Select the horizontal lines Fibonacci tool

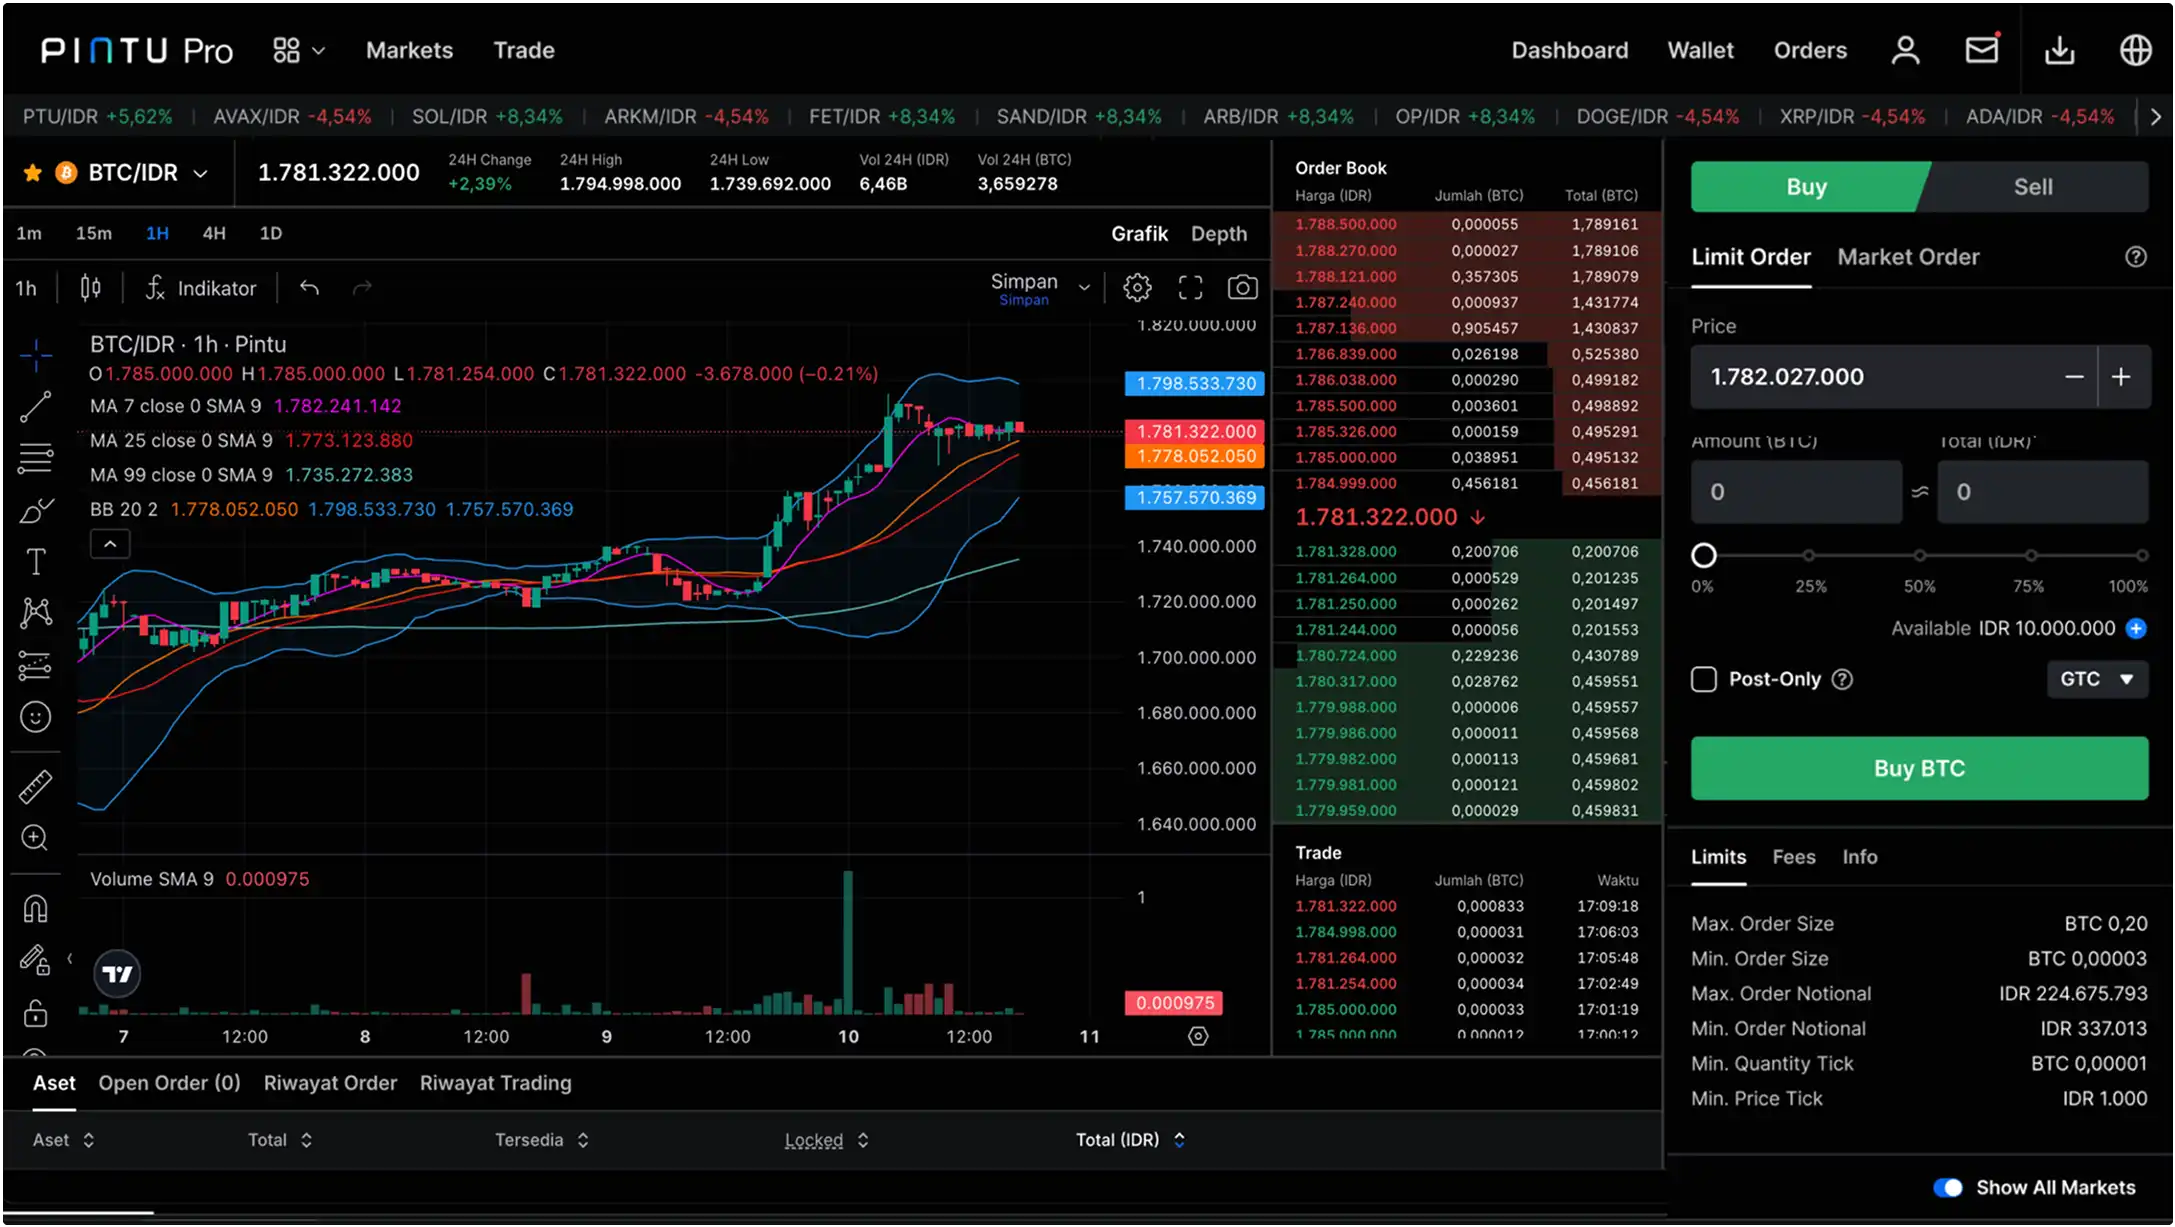pyautogui.click(x=36, y=458)
